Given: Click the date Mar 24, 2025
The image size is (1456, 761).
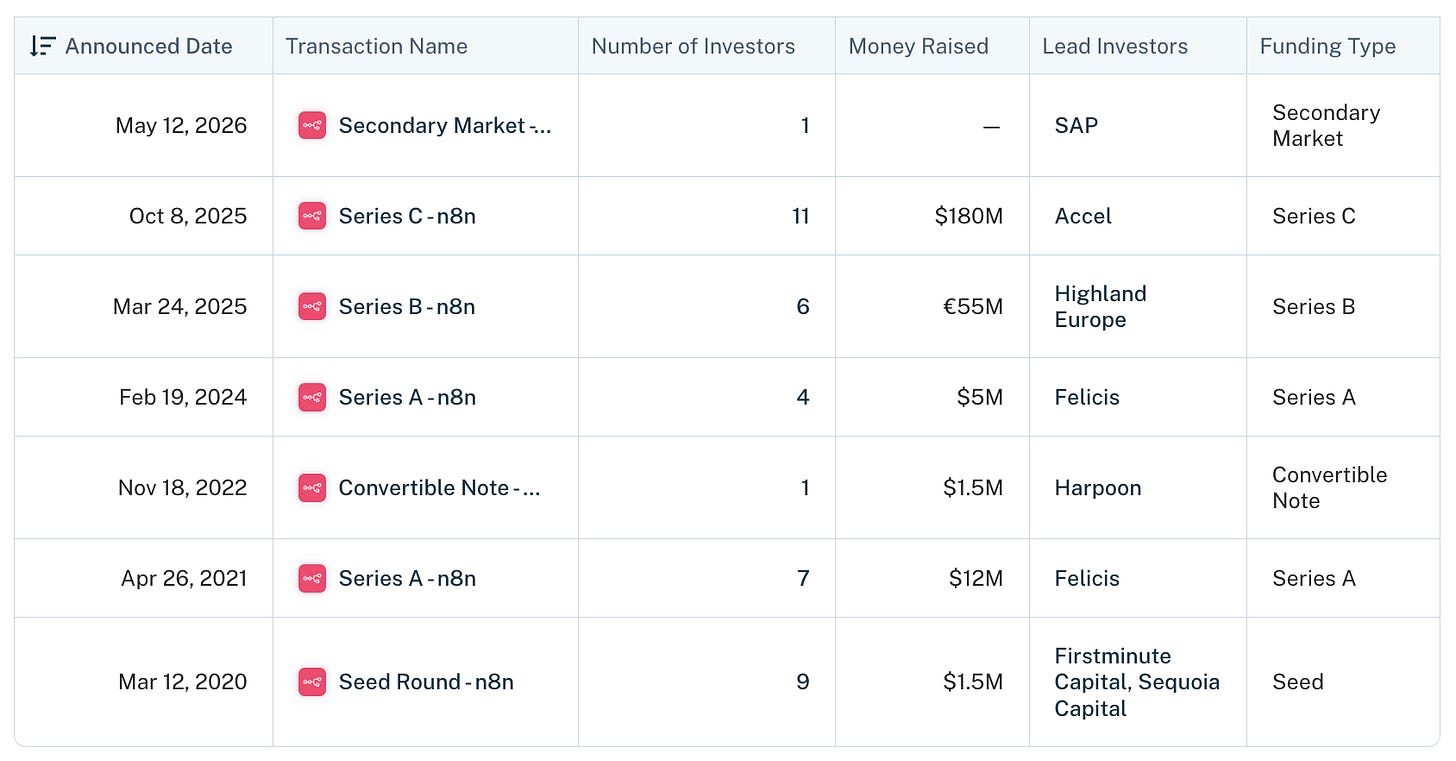Looking at the screenshot, I should [180, 306].
